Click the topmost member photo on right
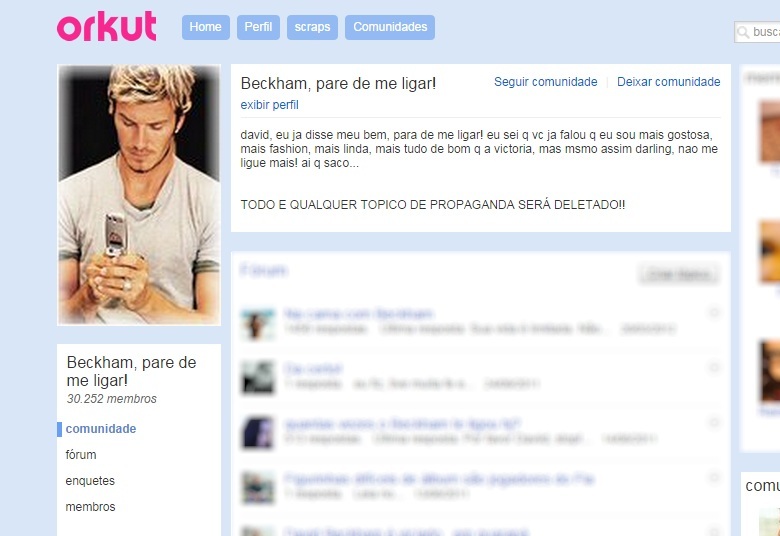The image size is (780, 536). (x=770, y=131)
